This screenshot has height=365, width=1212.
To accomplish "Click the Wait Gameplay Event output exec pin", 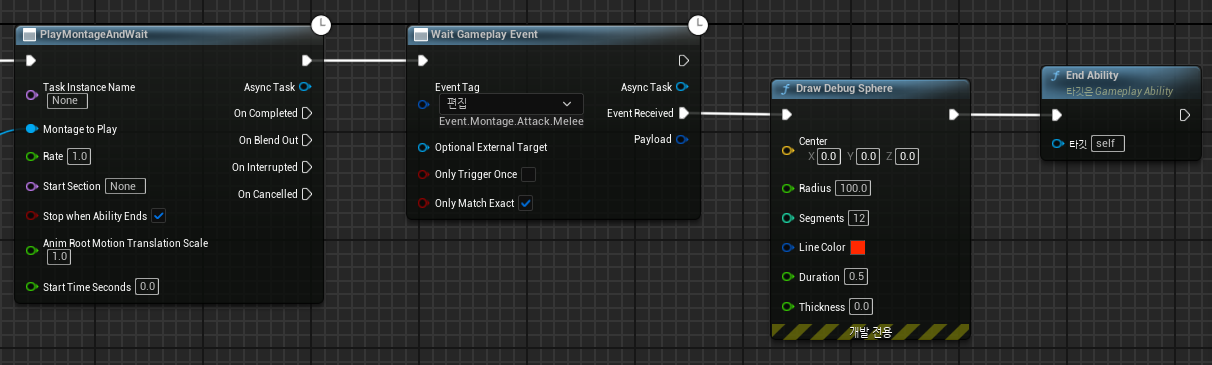I will click(683, 60).
